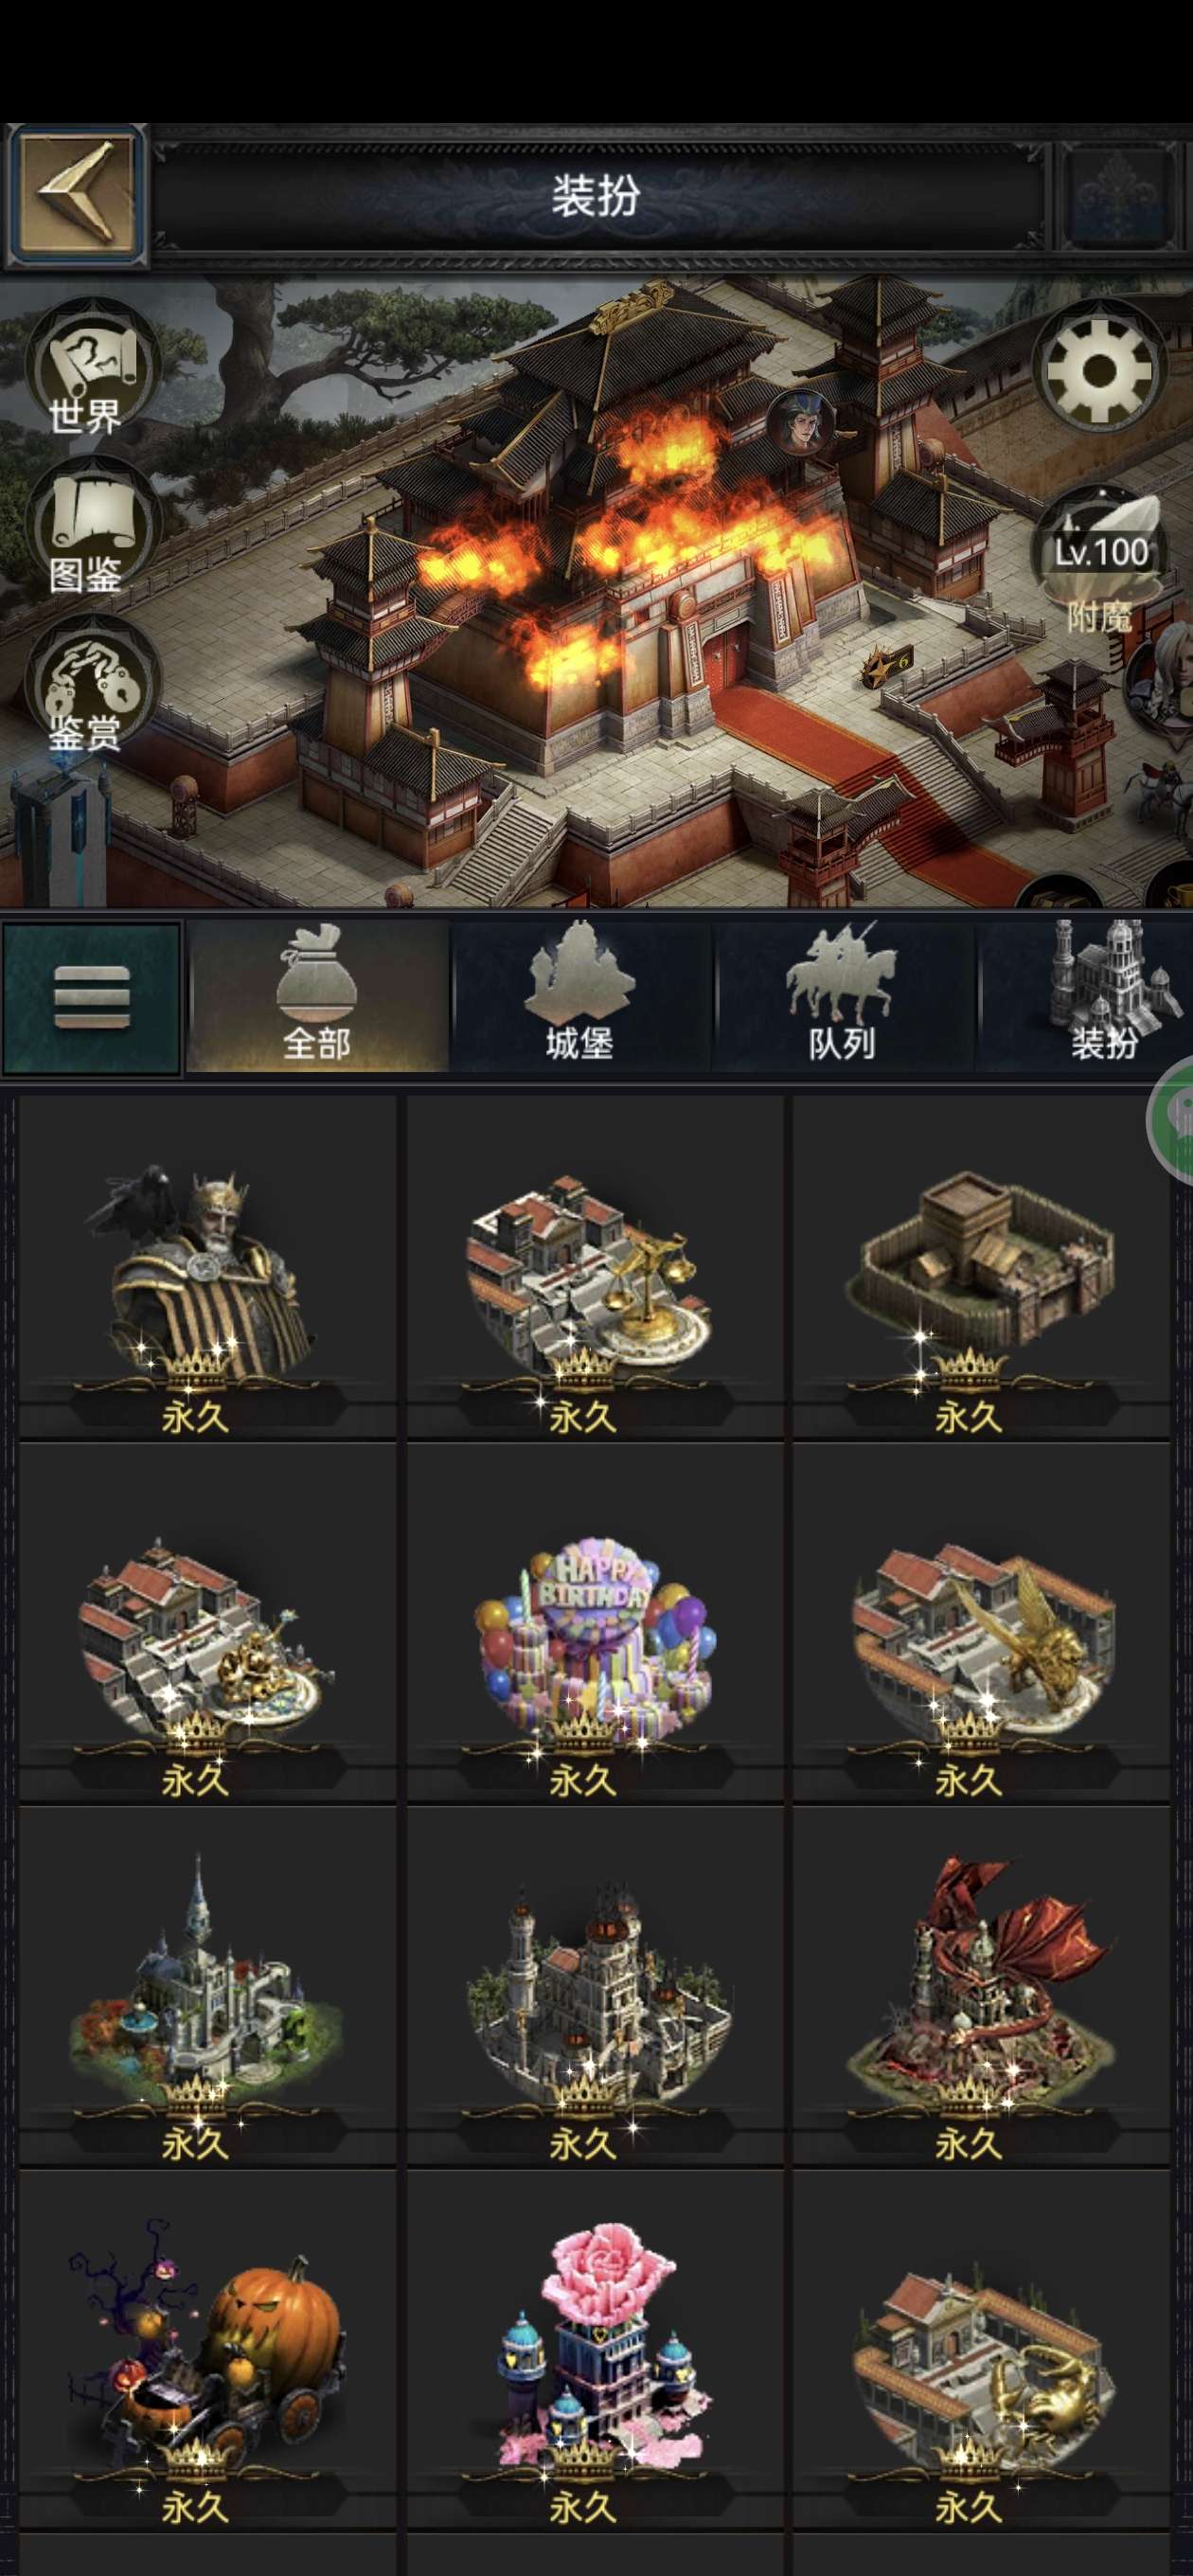Switch to the 队列 tab
1193x2576 pixels.
point(842,998)
